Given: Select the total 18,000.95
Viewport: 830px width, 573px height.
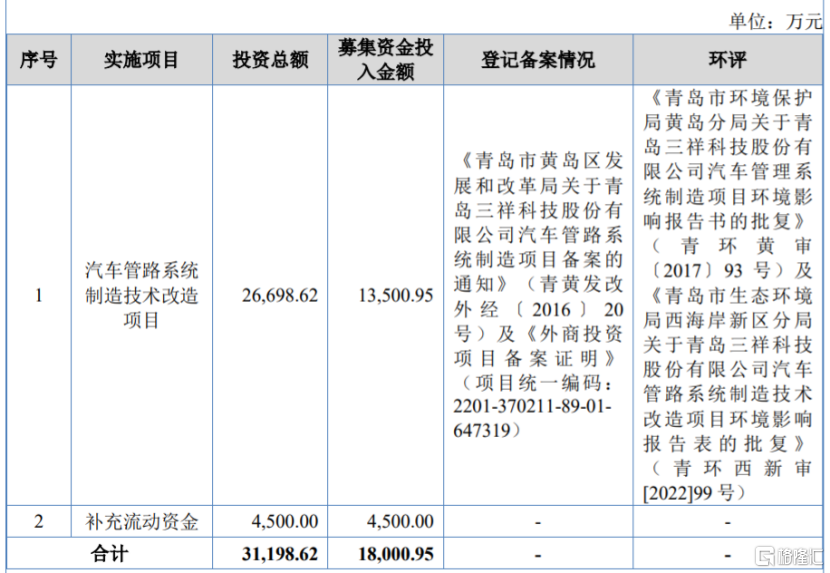Looking at the screenshot, I should pos(396,554).
